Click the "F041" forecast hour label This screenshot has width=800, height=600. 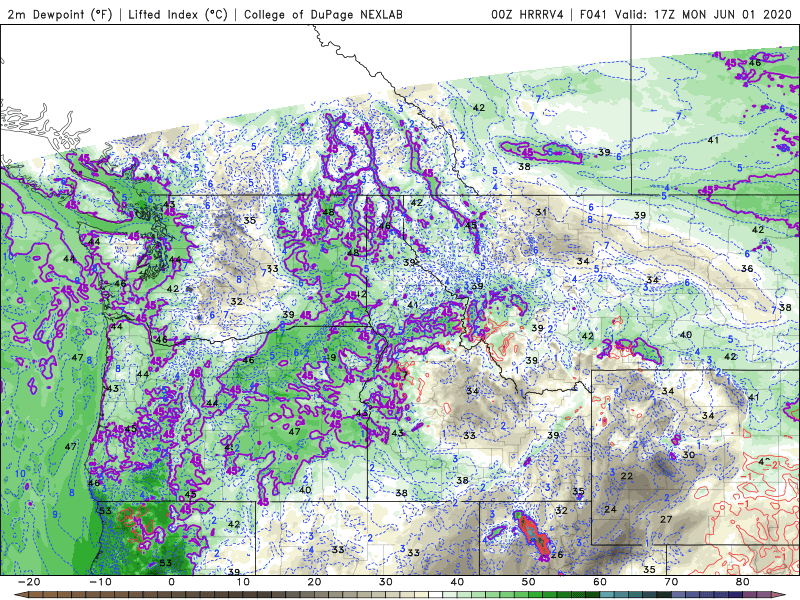593,14
